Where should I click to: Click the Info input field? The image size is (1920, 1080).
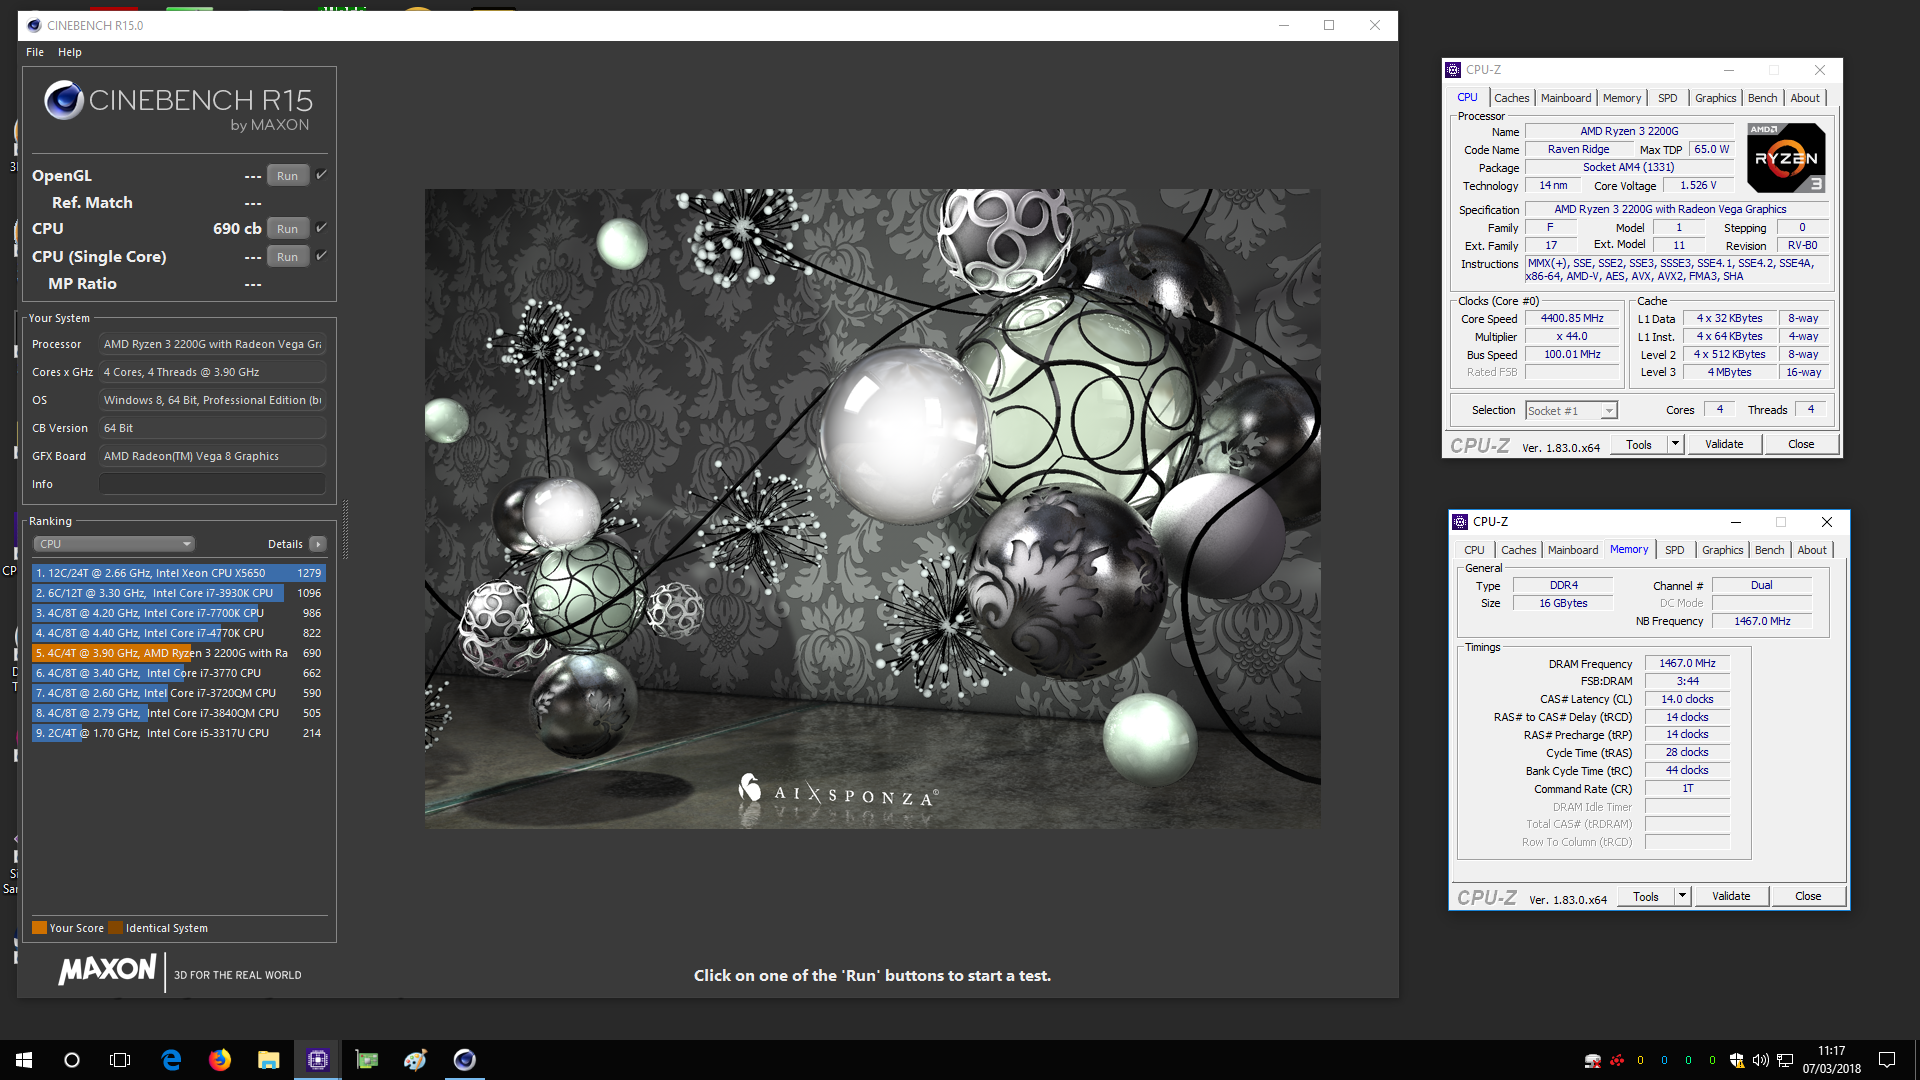212,484
